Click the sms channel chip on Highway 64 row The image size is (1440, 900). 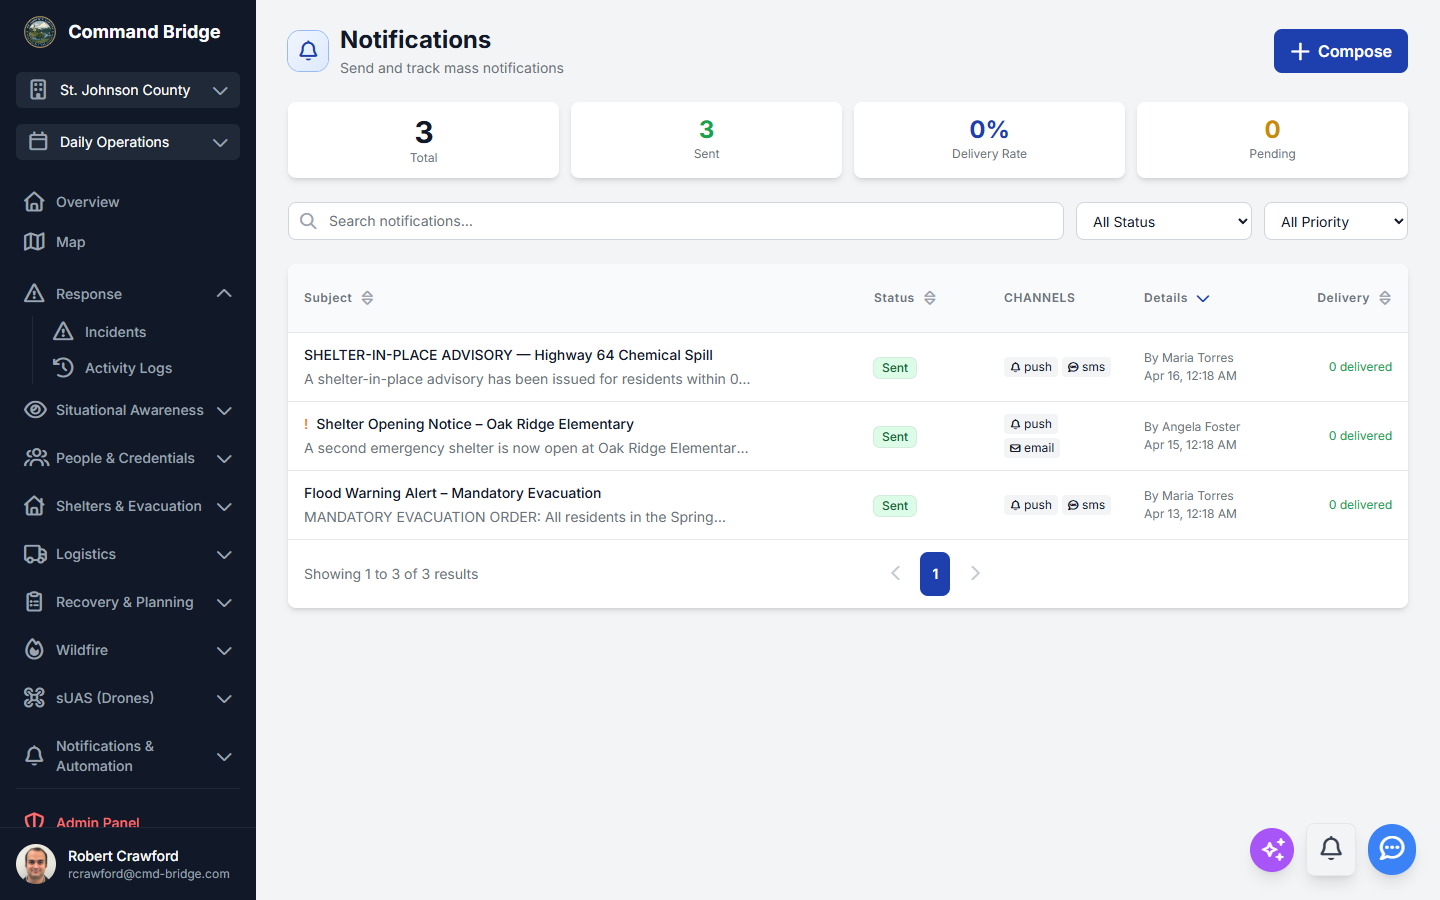(1086, 366)
